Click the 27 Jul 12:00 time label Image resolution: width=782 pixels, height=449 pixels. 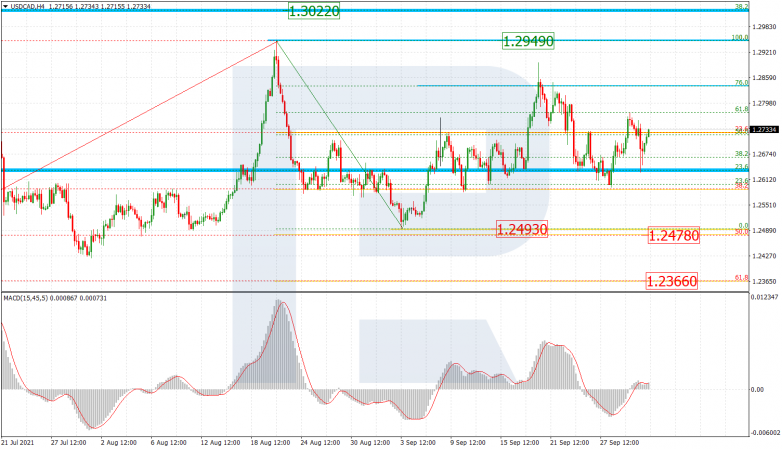click(68, 443)
